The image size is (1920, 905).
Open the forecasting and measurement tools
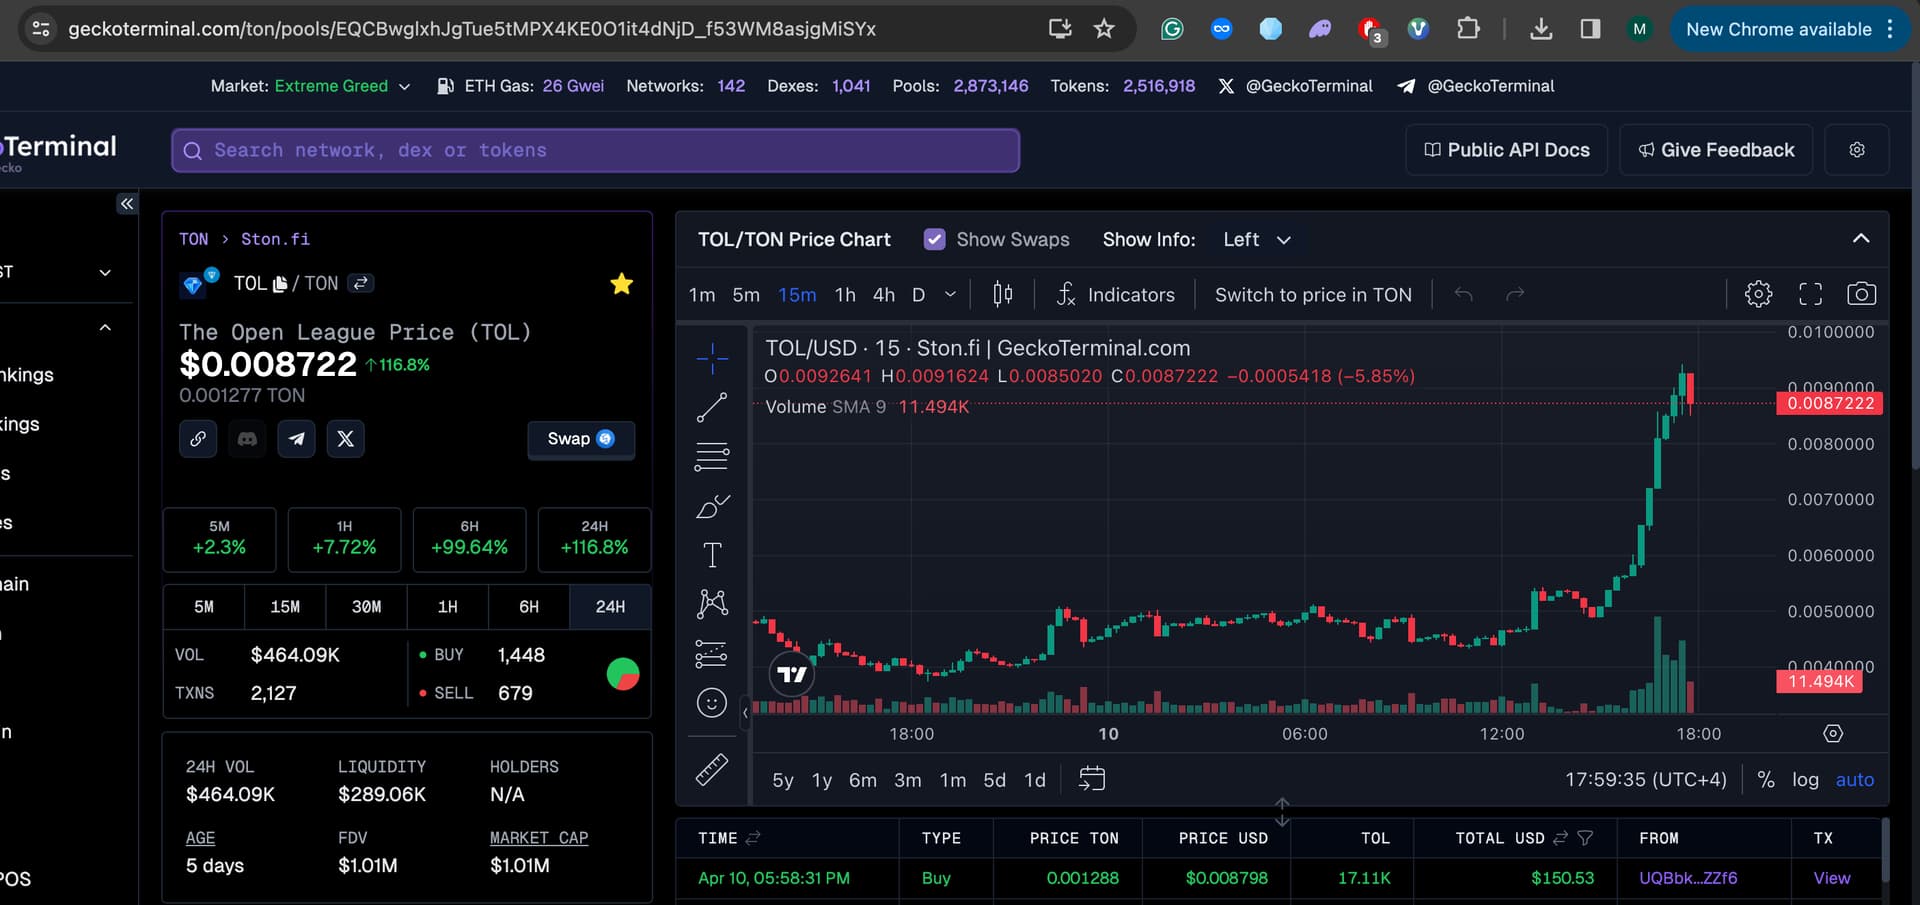tap(712, 653)
